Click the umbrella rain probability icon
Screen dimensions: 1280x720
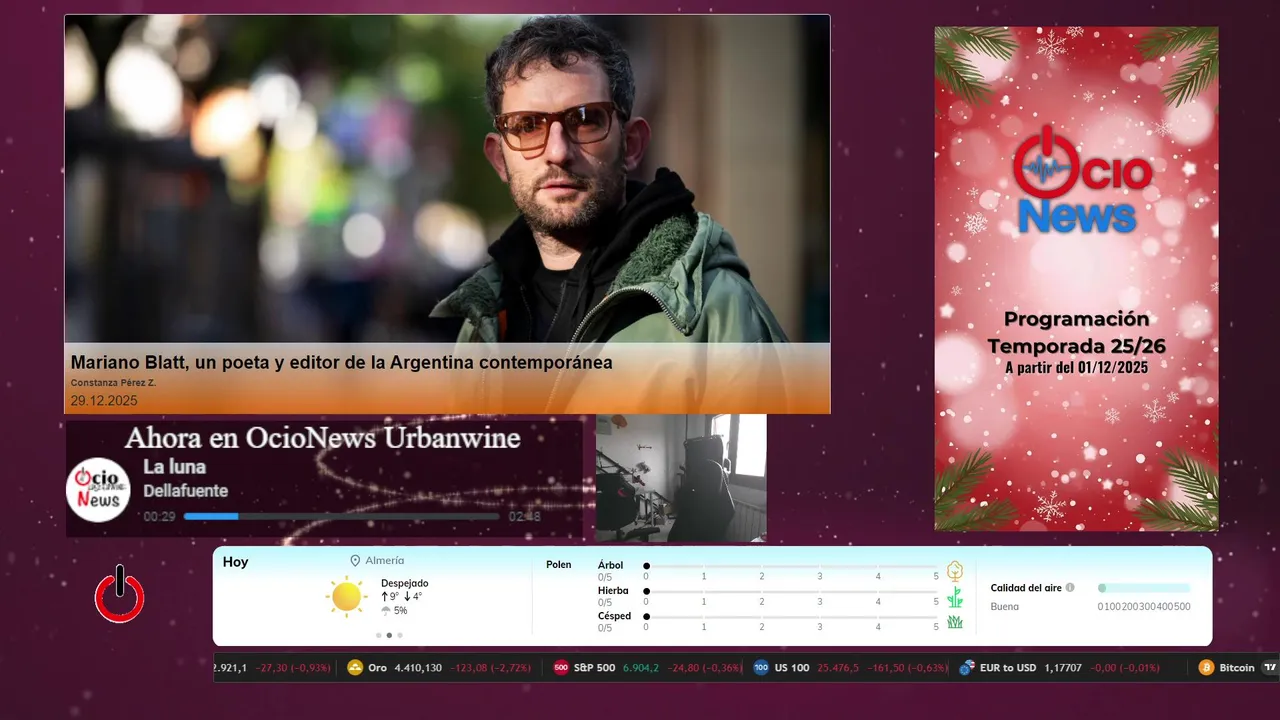386,611
